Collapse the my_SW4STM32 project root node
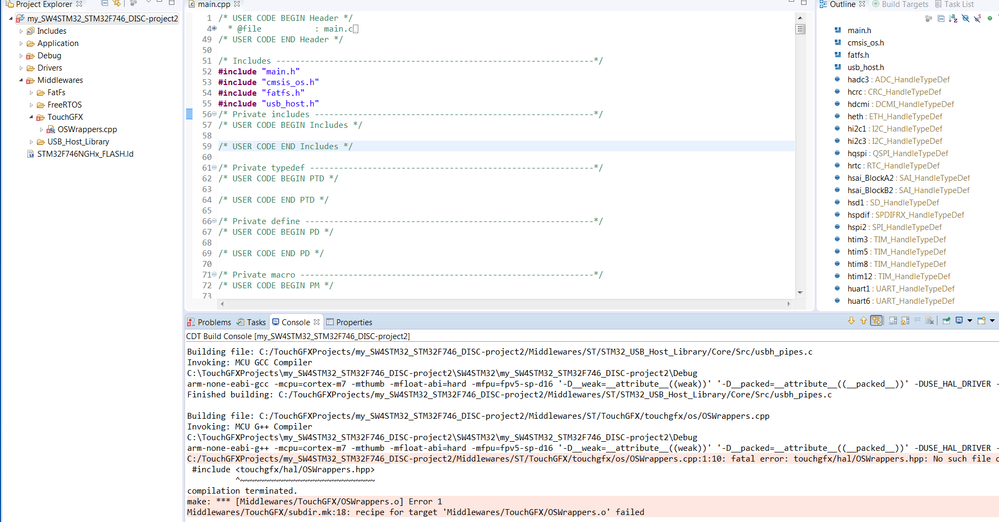 (11, 18)
